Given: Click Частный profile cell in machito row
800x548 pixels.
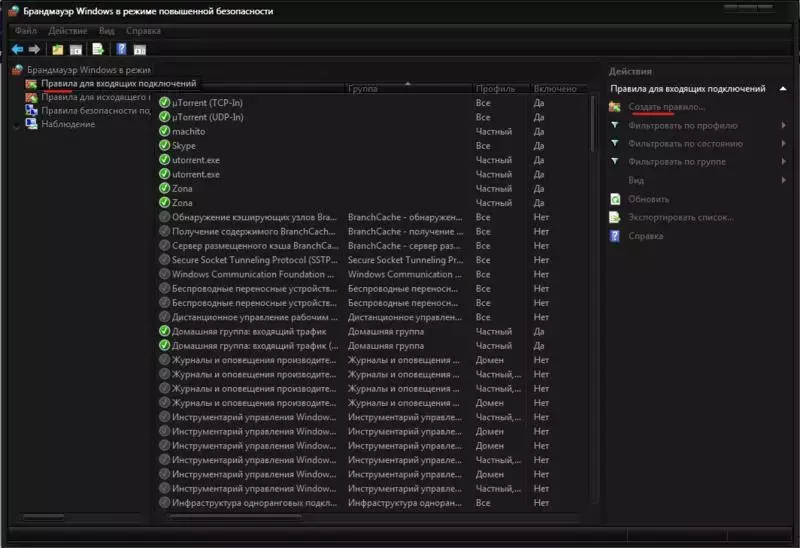Looking at the screenshot, I should pos(493,131).
